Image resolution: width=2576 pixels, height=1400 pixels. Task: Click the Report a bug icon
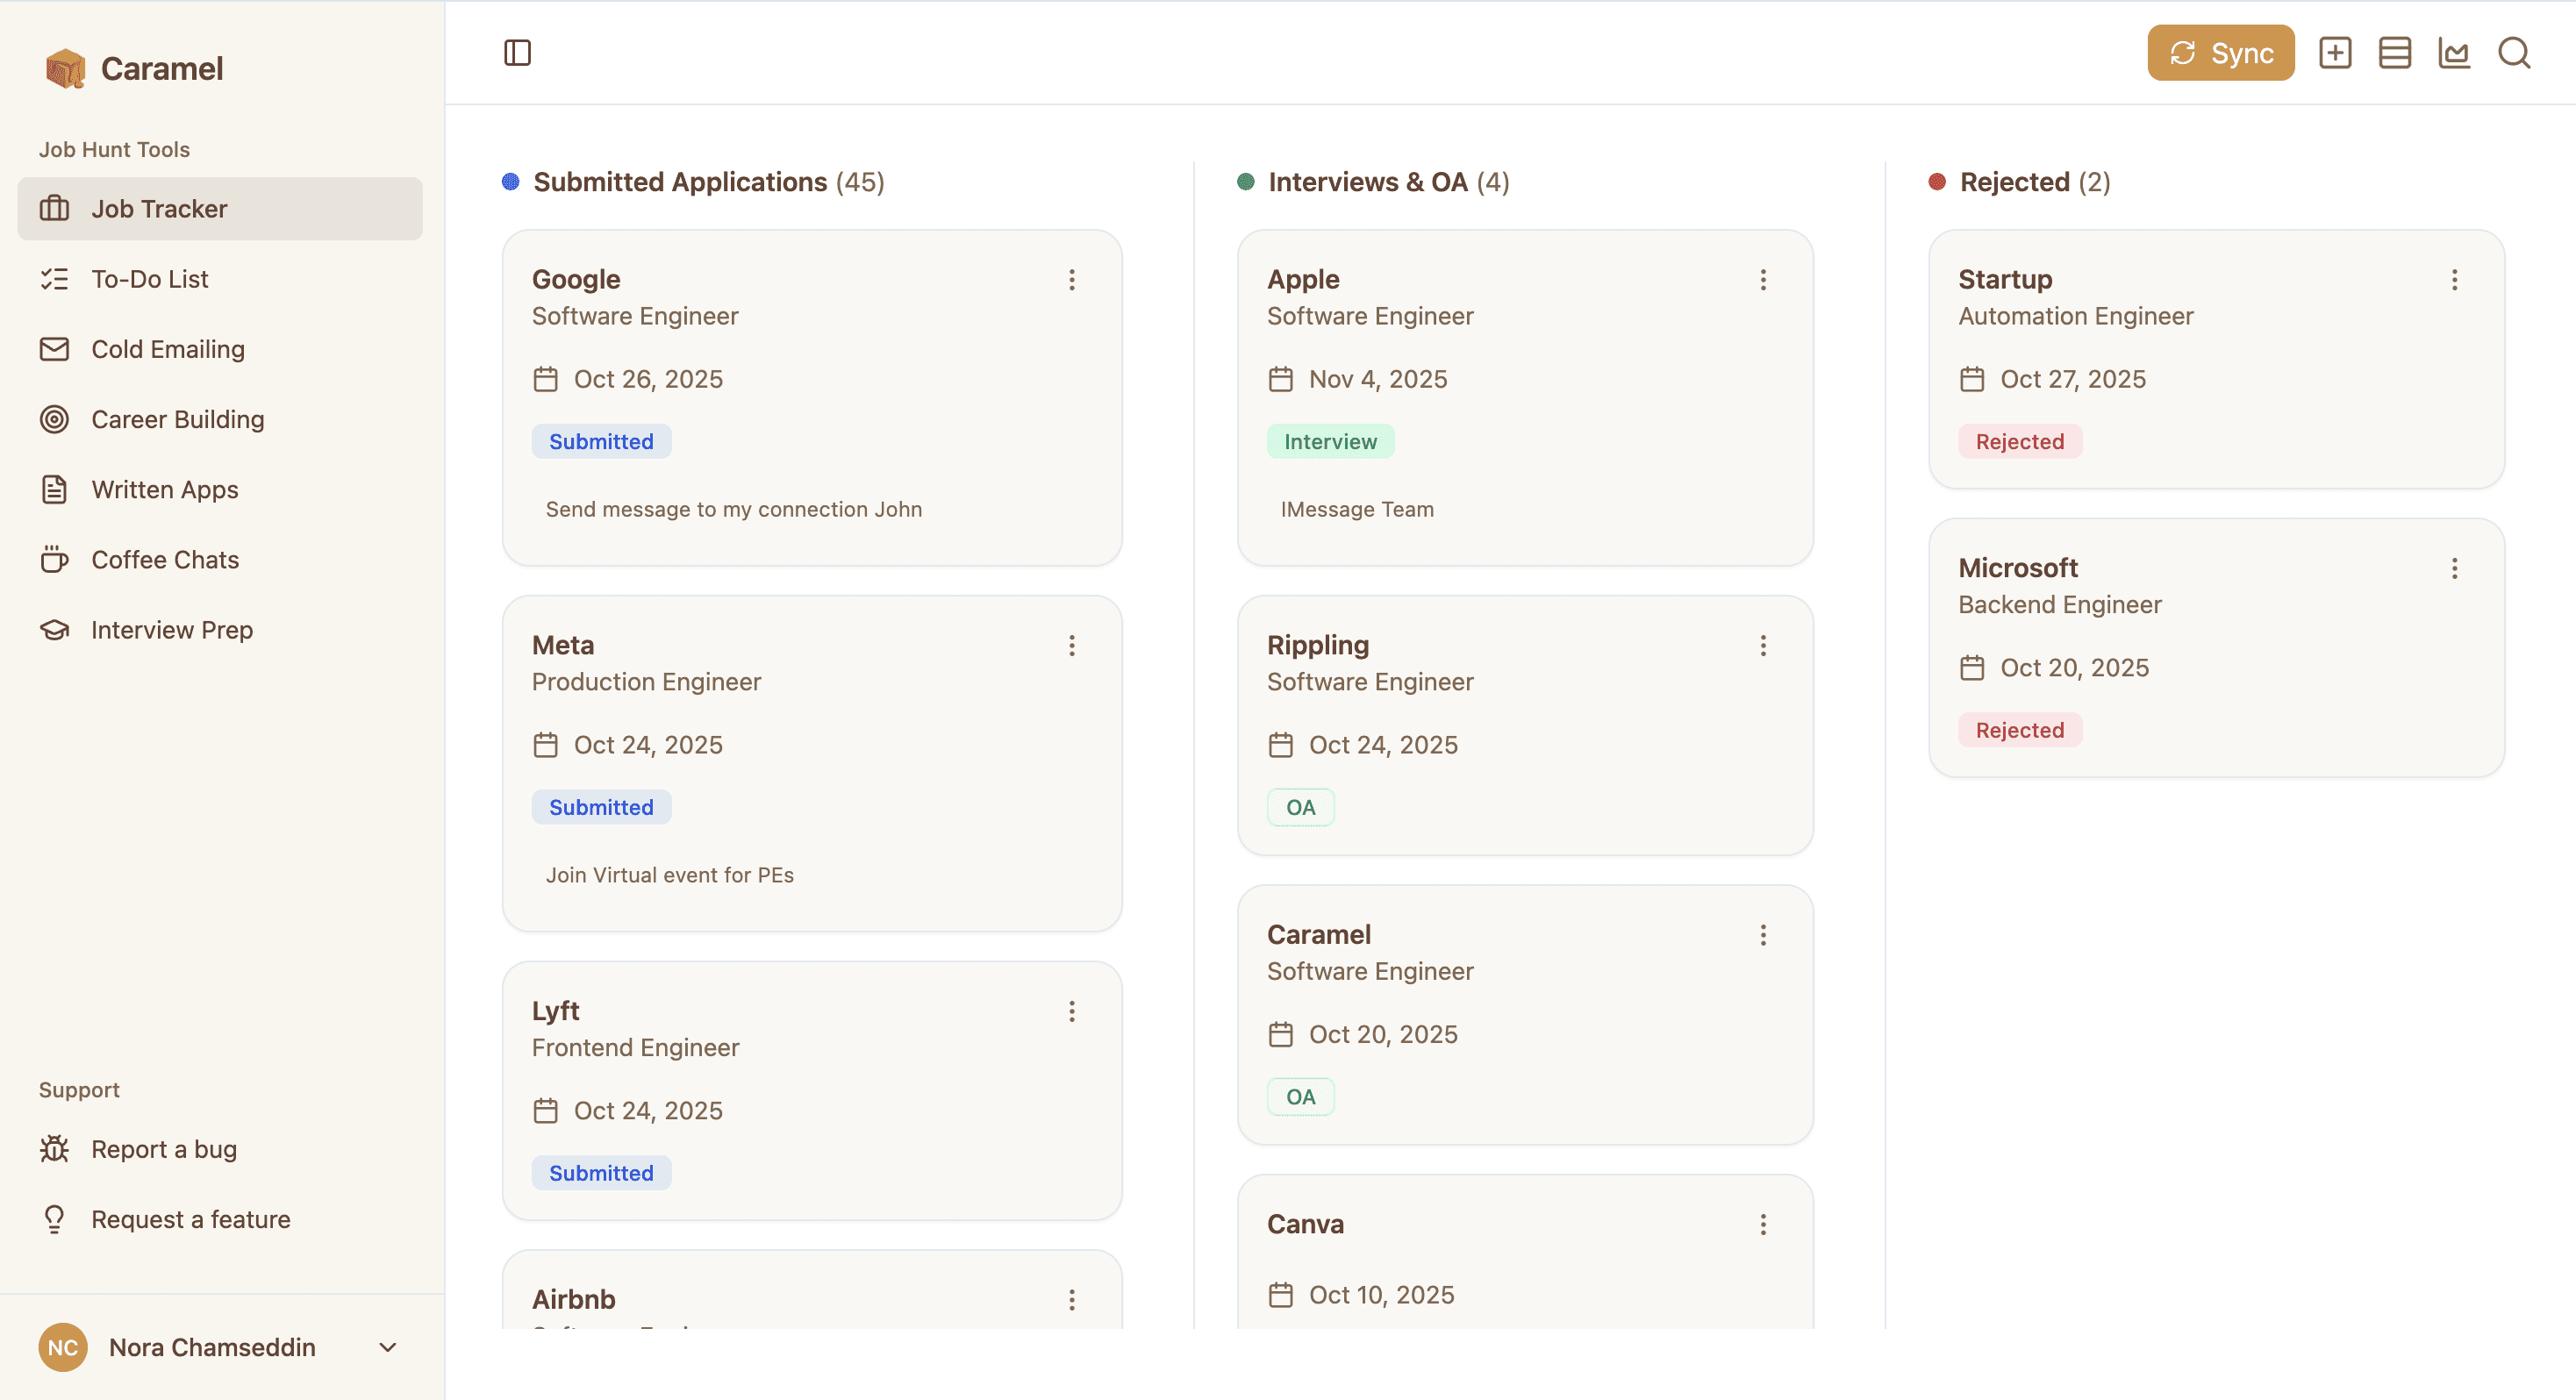coord(54,1149)
